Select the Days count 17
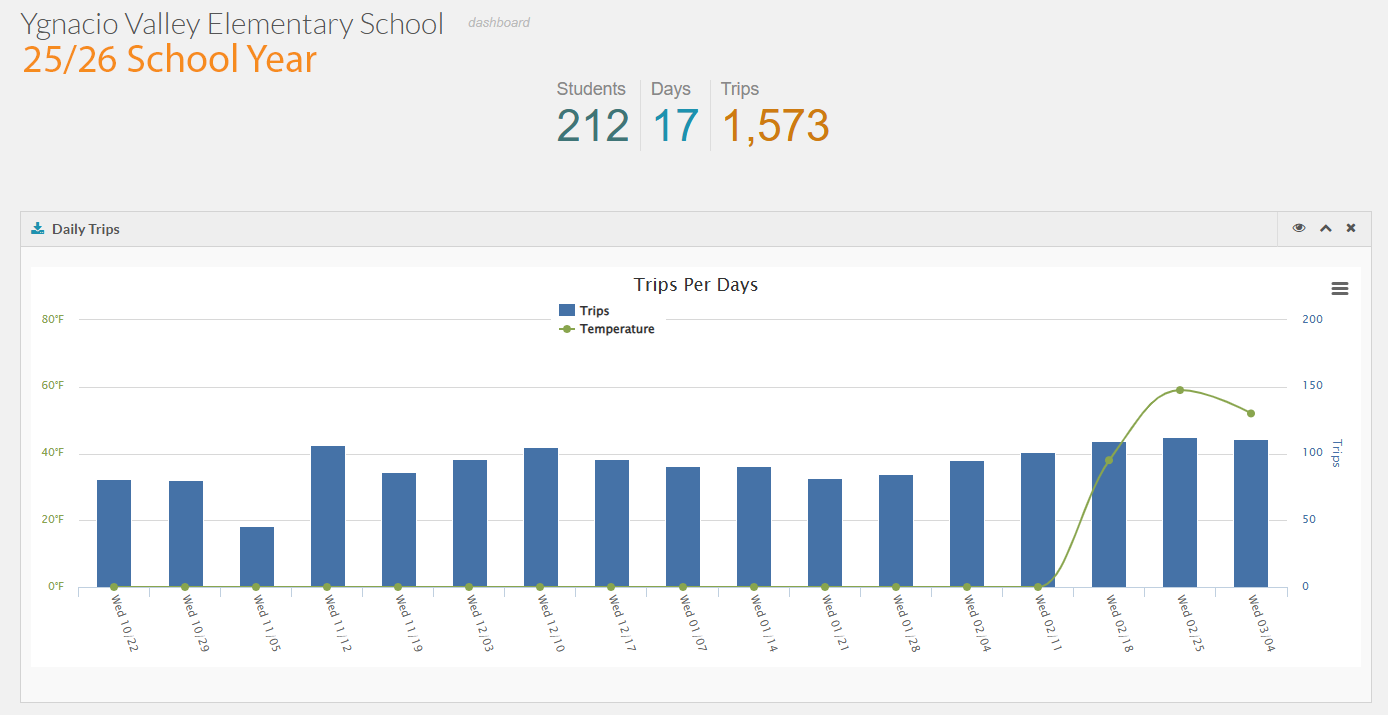1388x715 pixels. tap(676, 126)
